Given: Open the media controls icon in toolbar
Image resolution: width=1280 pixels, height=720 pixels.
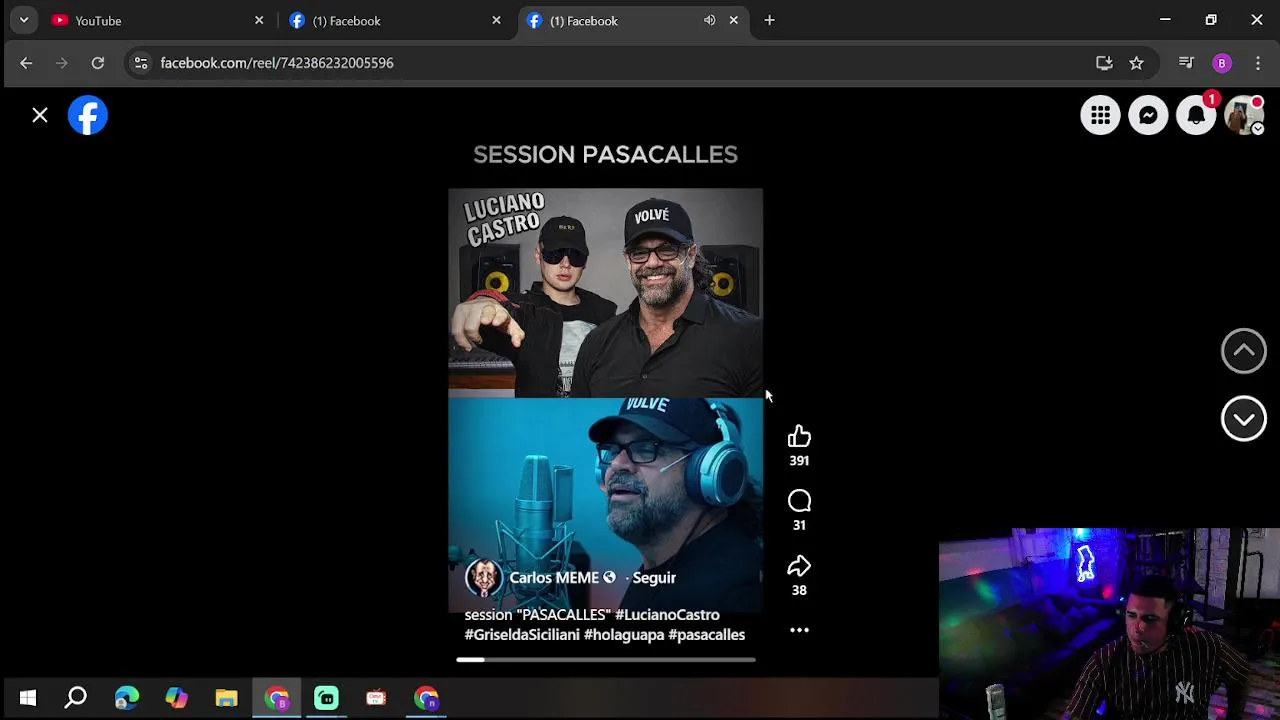Looking at the screenshot, I should [1186, 63].
